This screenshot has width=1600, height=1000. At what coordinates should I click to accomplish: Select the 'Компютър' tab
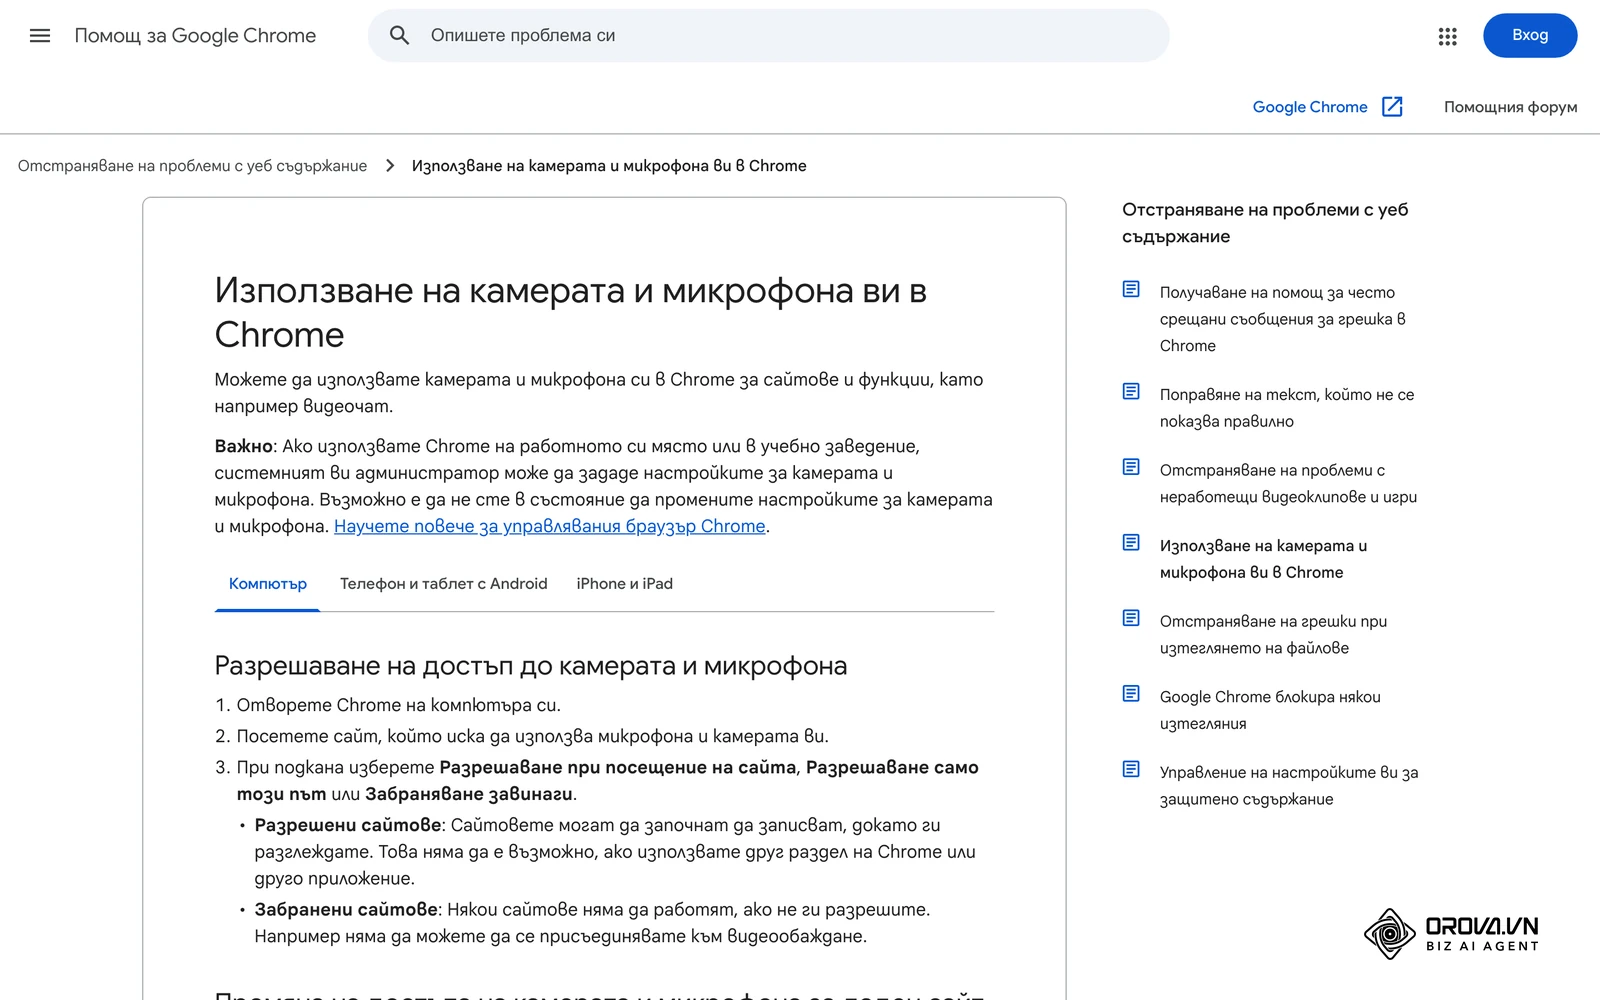point(267,584)
